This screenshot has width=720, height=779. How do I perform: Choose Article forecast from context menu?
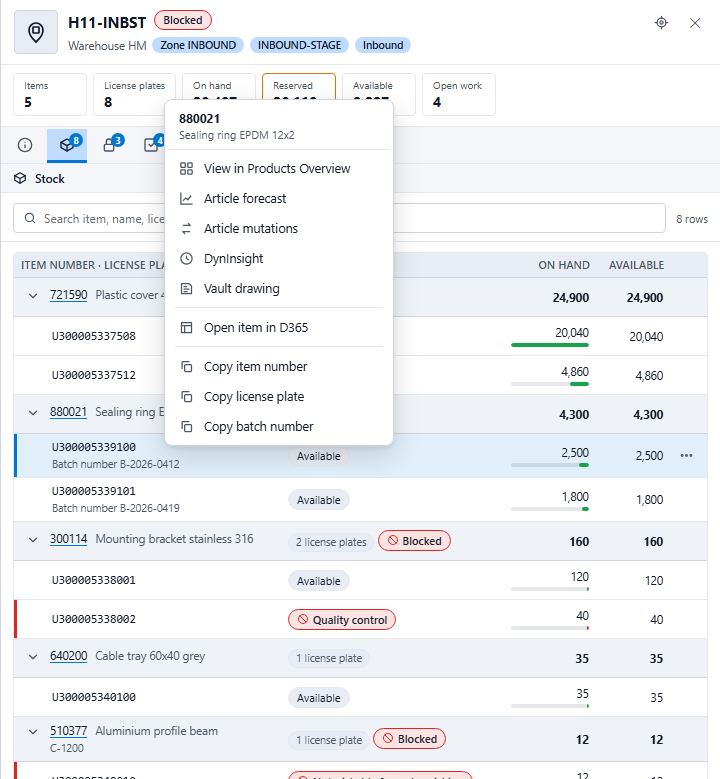point(279,199)
